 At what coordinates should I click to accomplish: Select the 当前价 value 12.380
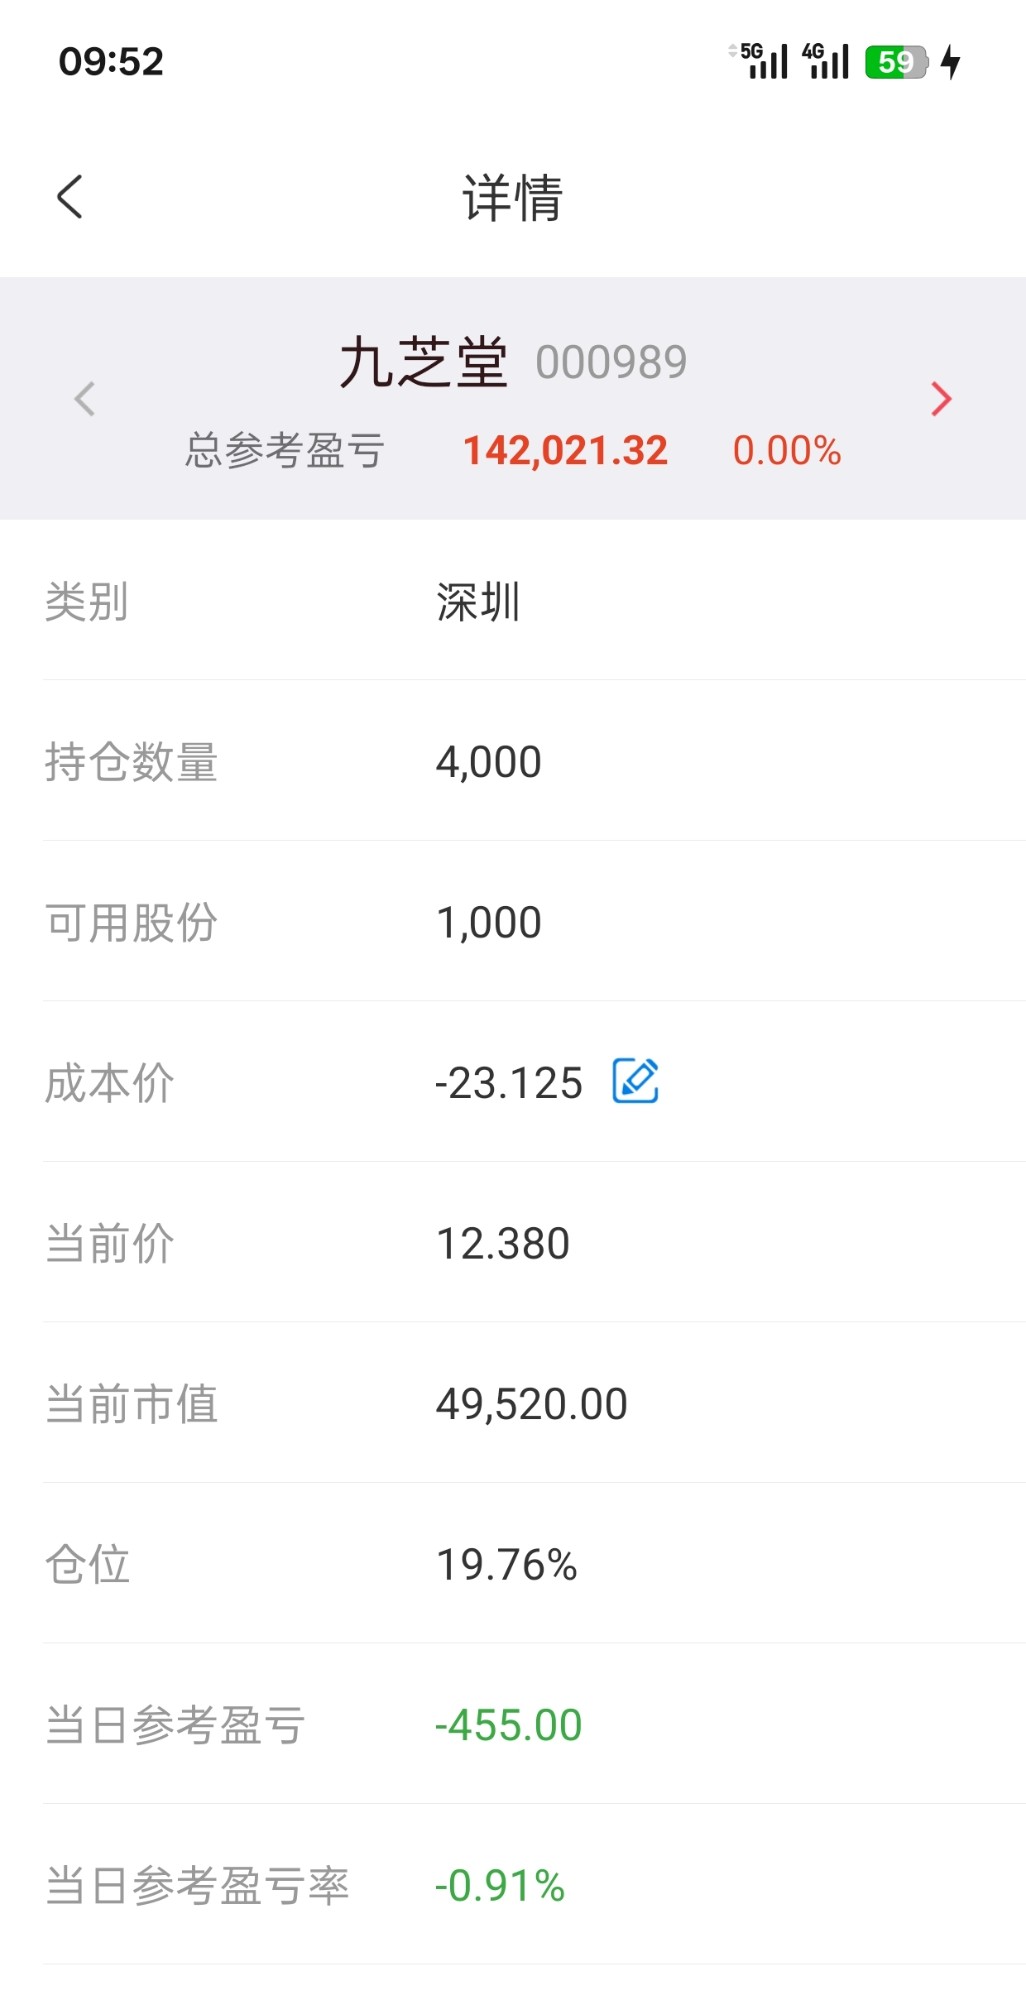[503, 1244]
